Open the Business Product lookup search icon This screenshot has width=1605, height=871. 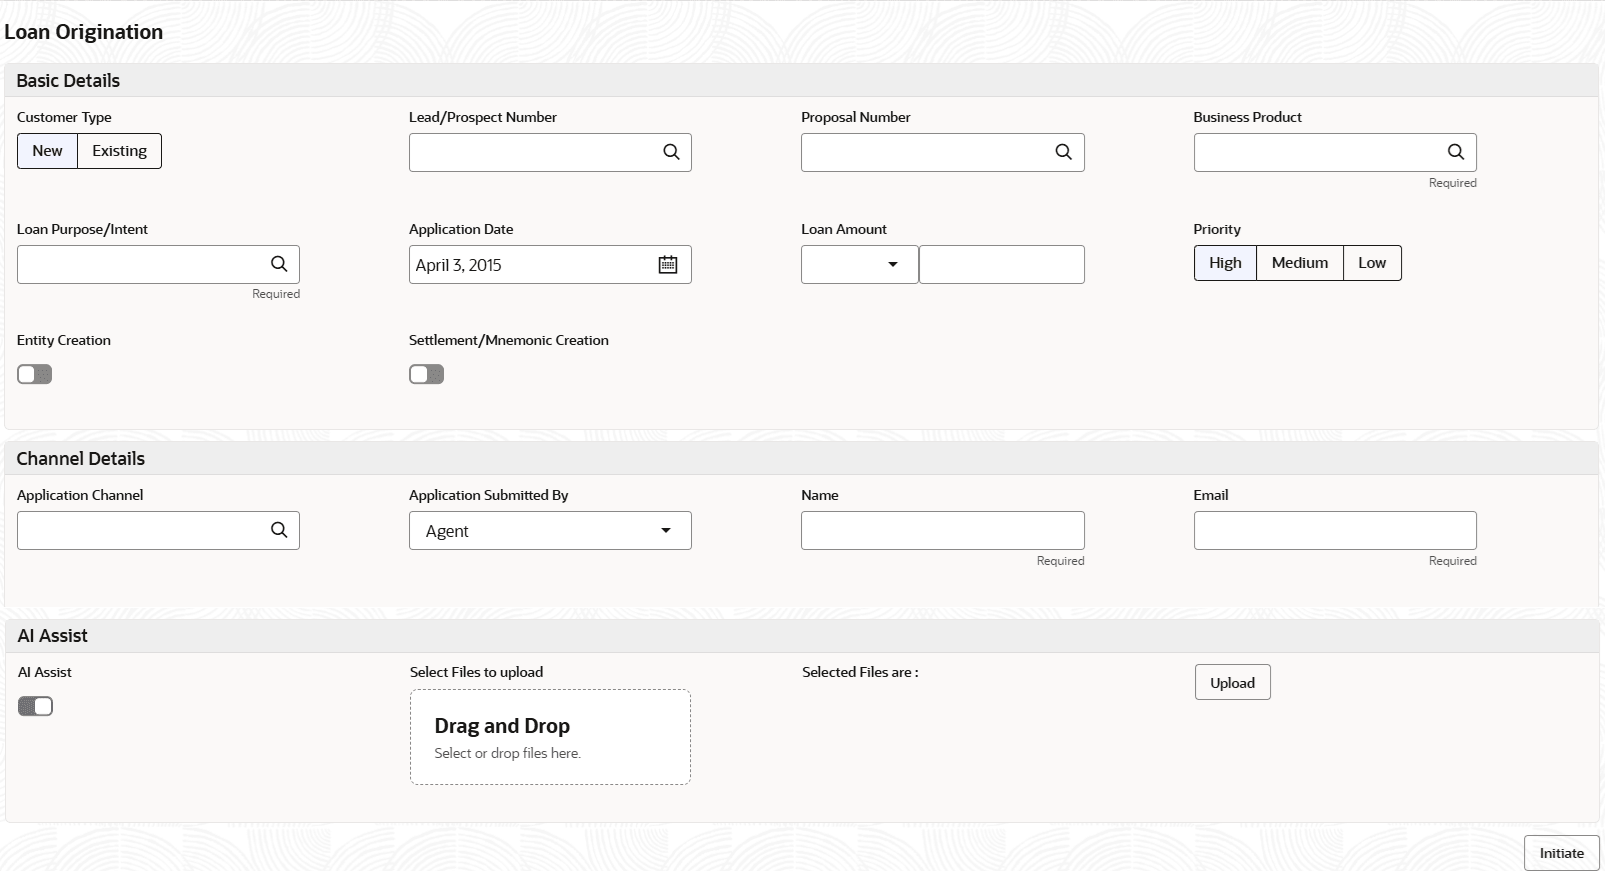(1455, 152)
